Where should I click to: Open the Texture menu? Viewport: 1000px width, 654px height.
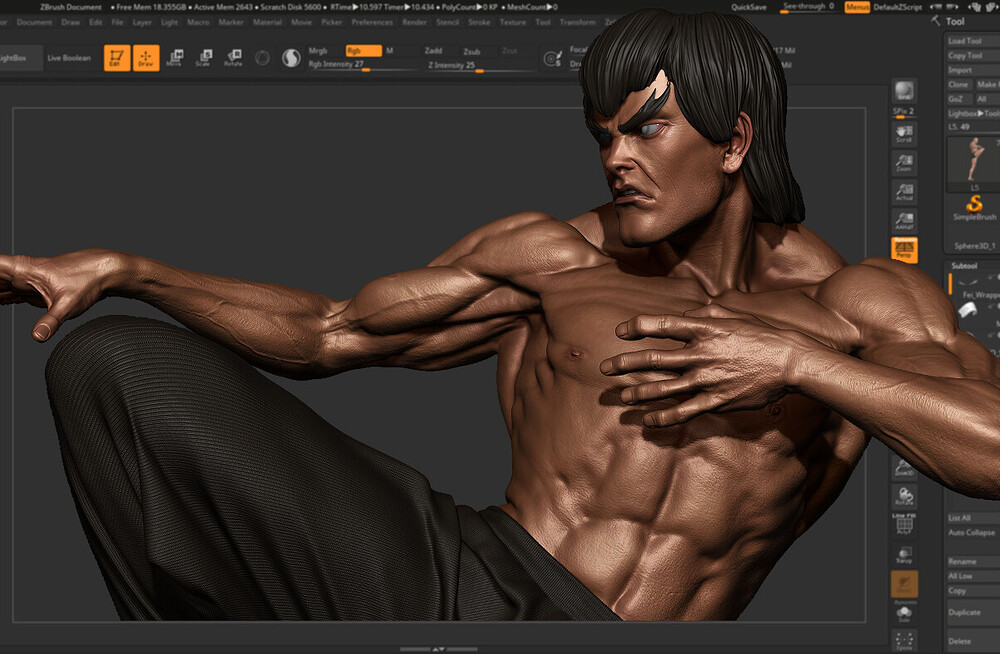pos(513,22)
